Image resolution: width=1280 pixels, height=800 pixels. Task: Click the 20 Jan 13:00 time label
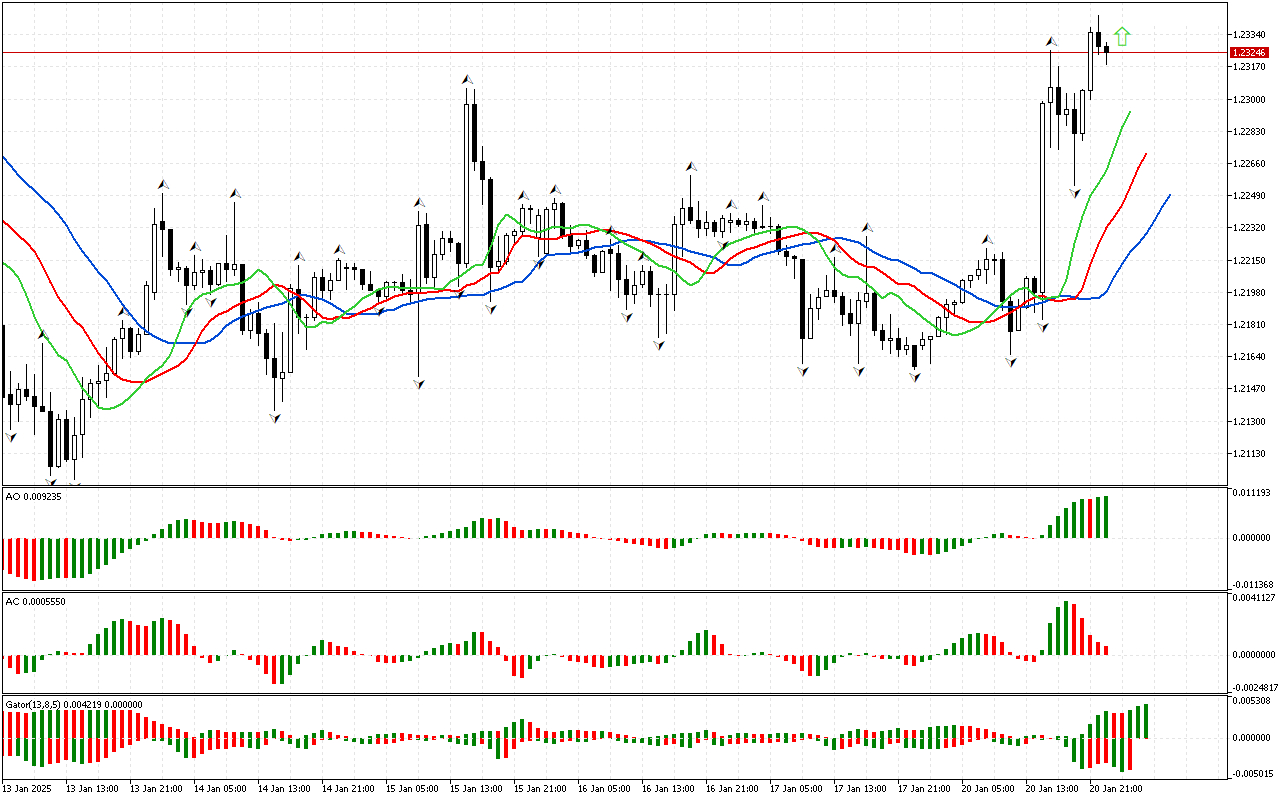pyautogui.click(x=1053, y=789)
